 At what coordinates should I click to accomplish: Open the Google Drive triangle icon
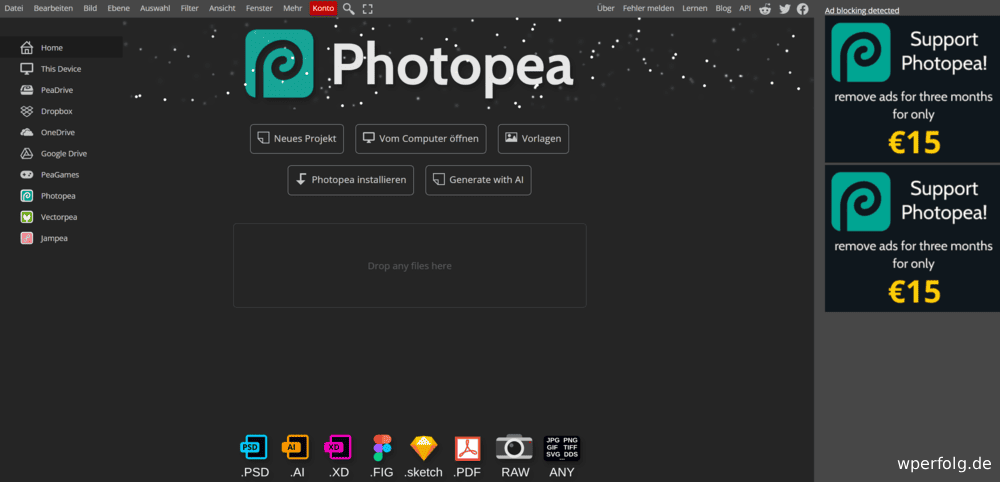pos(27,154)
